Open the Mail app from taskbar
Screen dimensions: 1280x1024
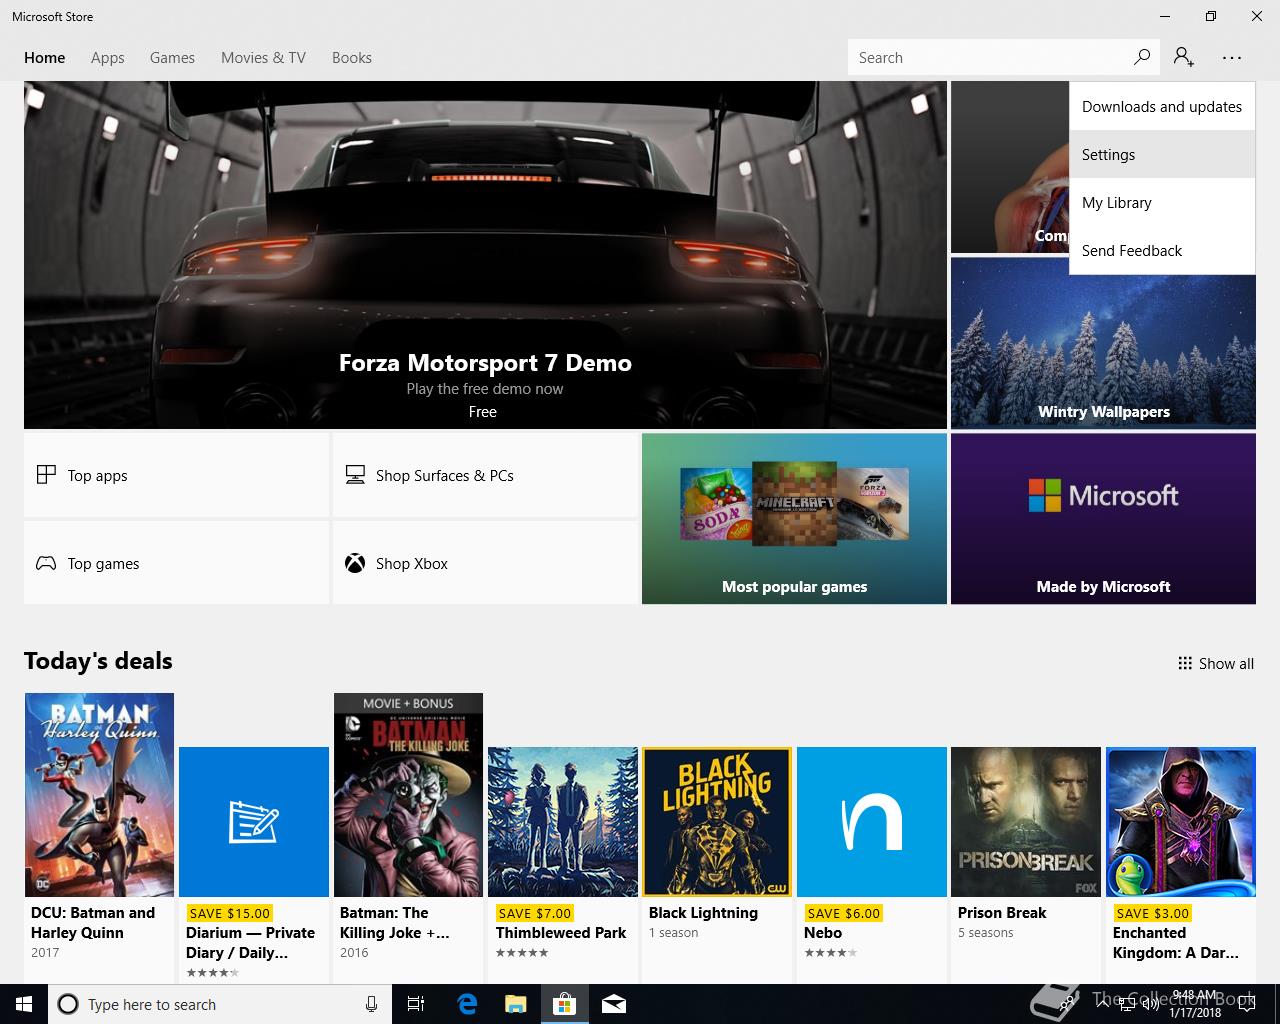(614, 1004)
